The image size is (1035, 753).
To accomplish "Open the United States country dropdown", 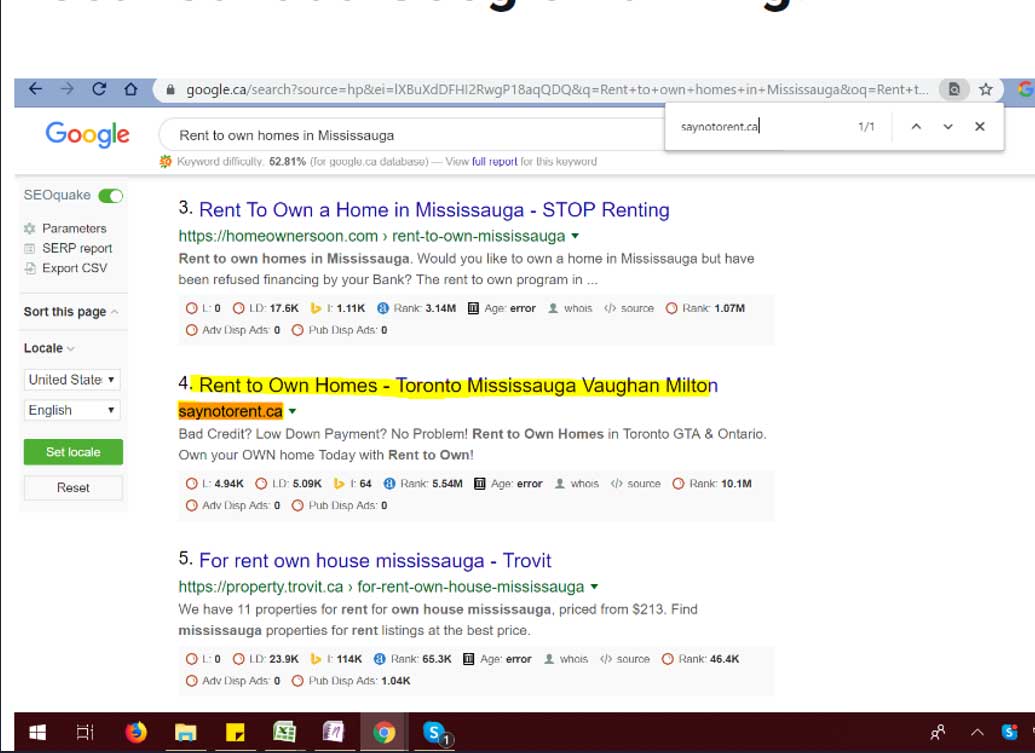I will coord(72,379).
